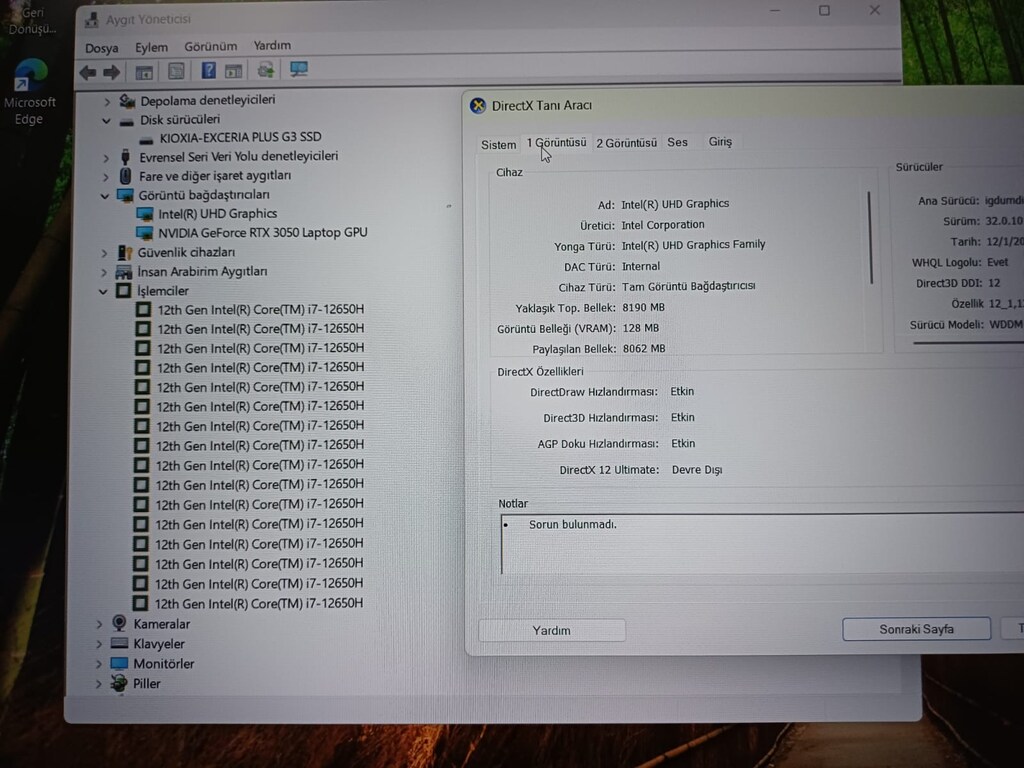Minimize the Aygıt Yöneticisi window
This screenshot has width=1024, height=768.
775,11
